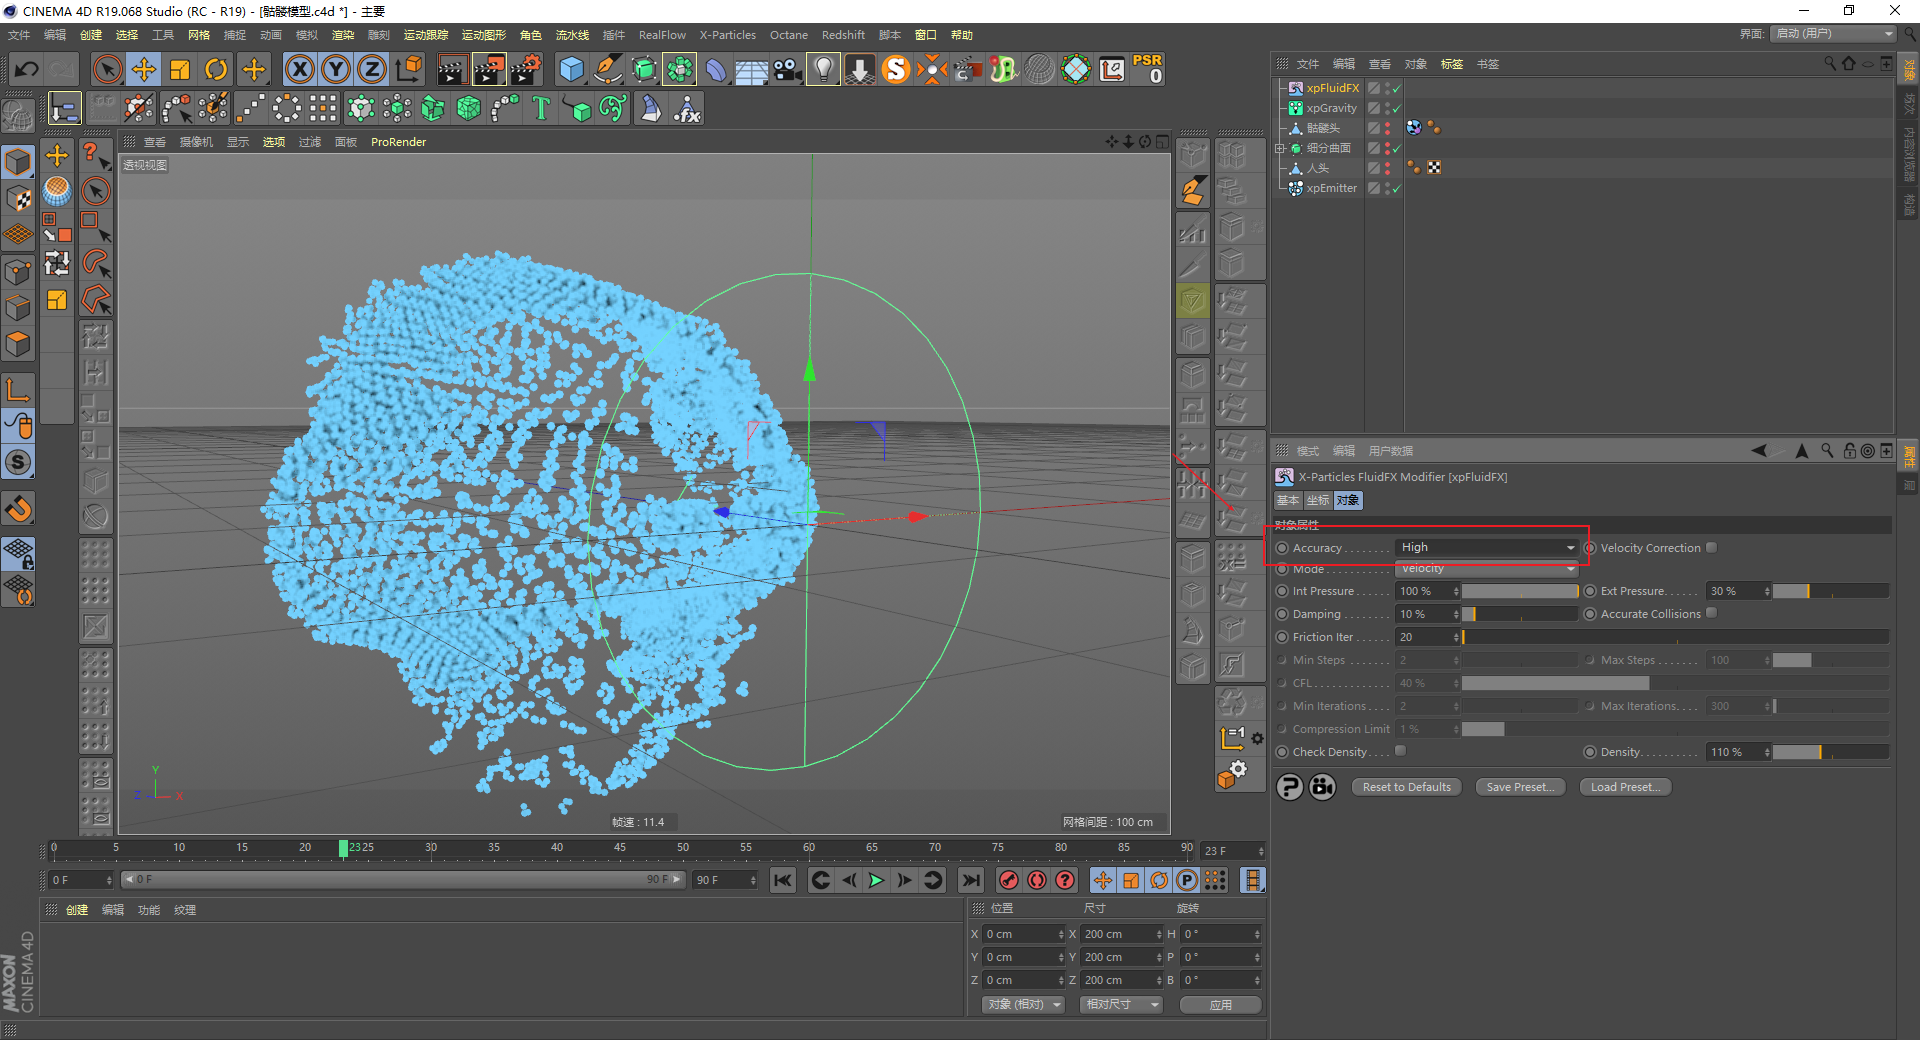Click Reset to Defaults button
The image size is (1920, 1040).
tap(1407, 787)
